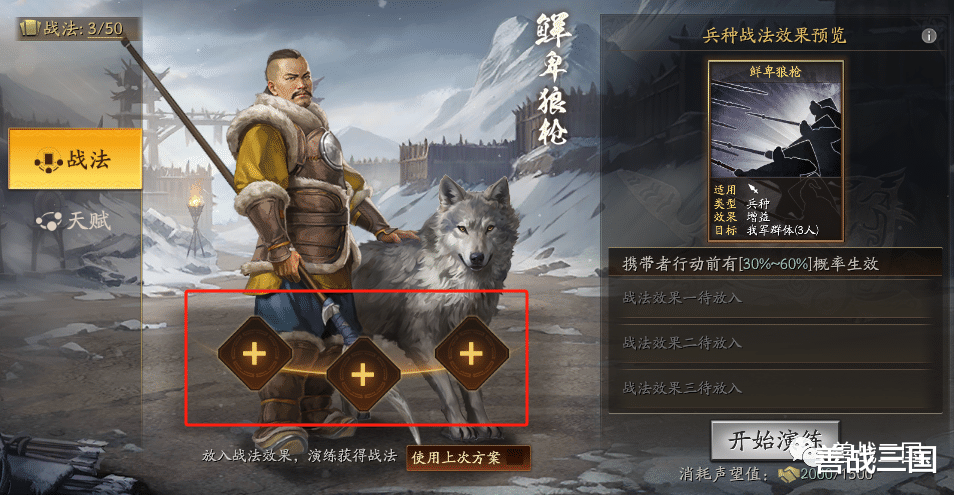This screenshot has width=954, height=495.
Task: Select the 战法效果二待放入 row
Action: (x=775, y=342)
